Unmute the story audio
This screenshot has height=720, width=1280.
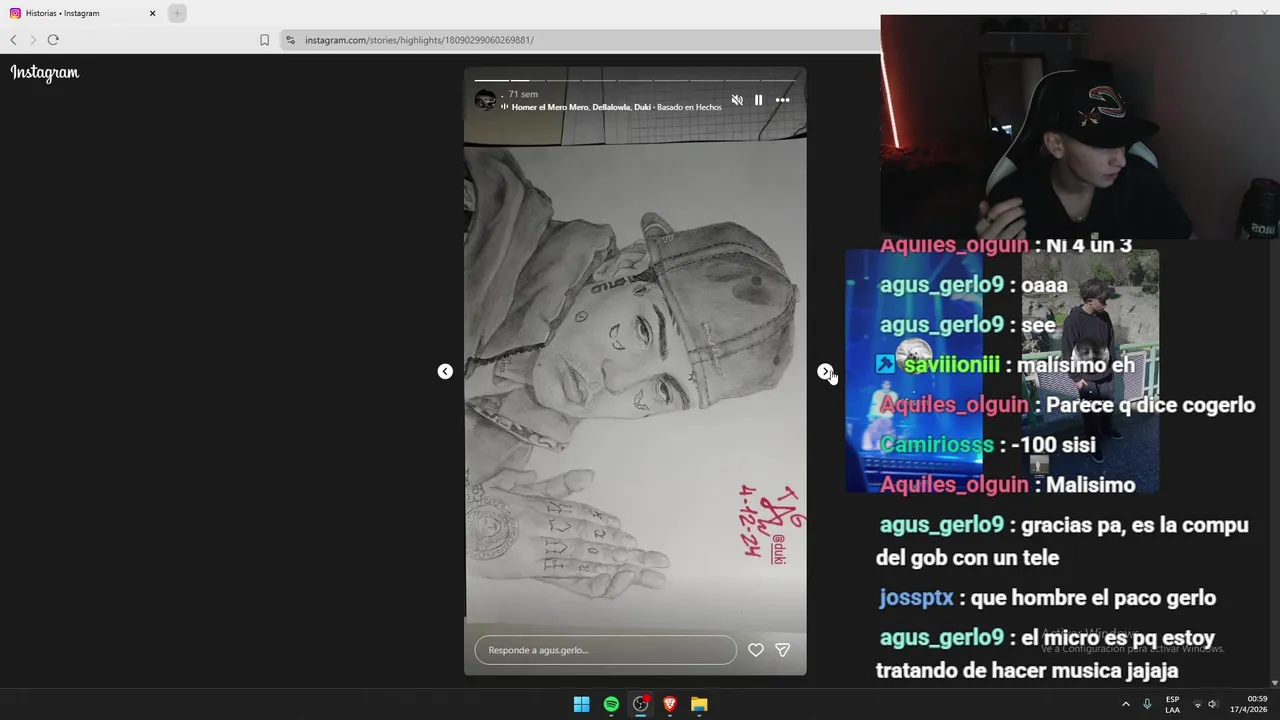[x=737, y=100]
